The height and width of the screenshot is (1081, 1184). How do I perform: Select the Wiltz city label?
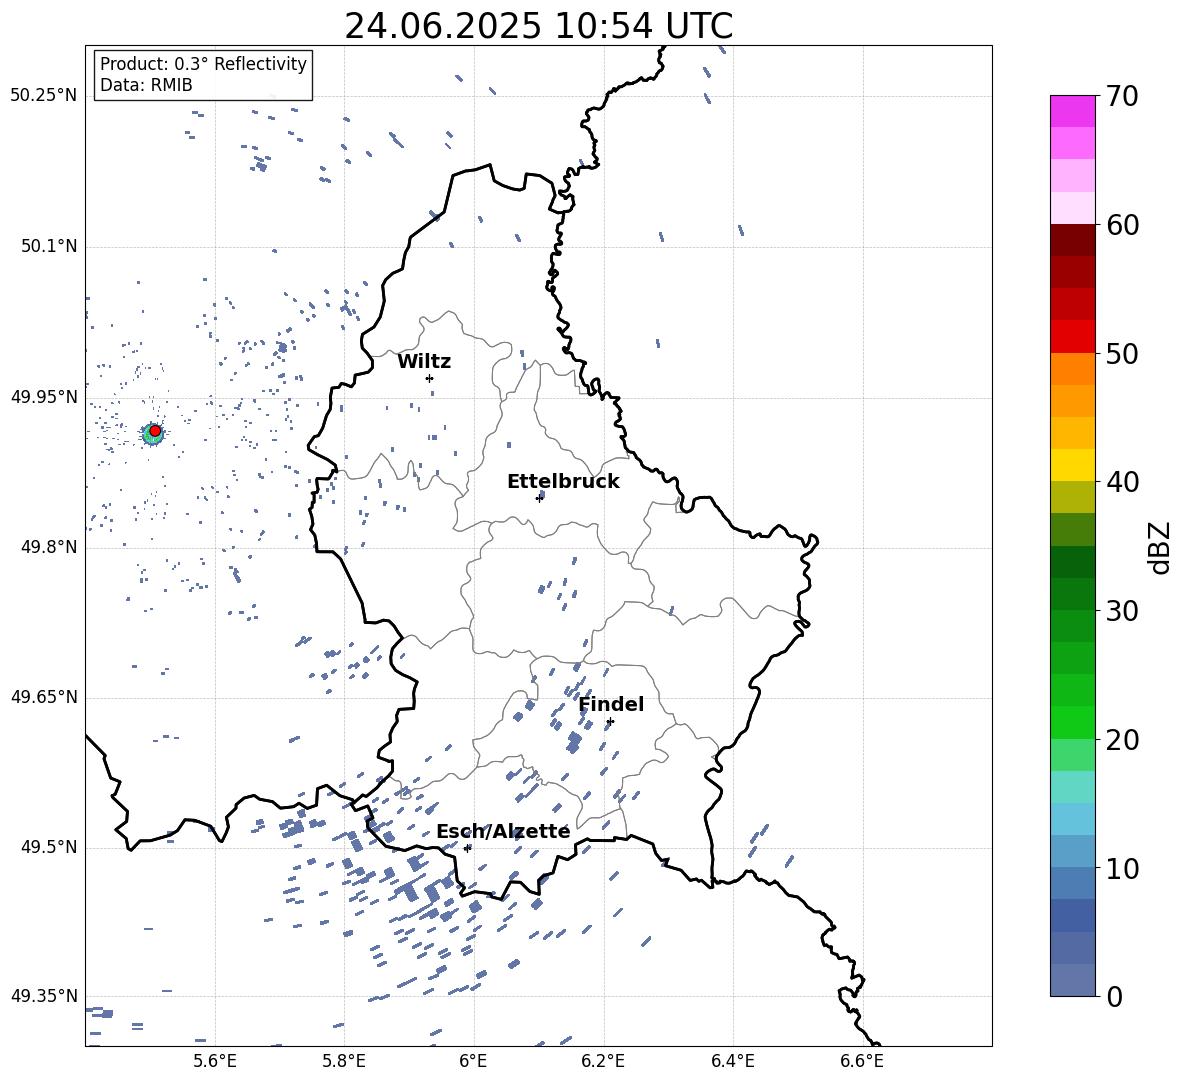424,362
